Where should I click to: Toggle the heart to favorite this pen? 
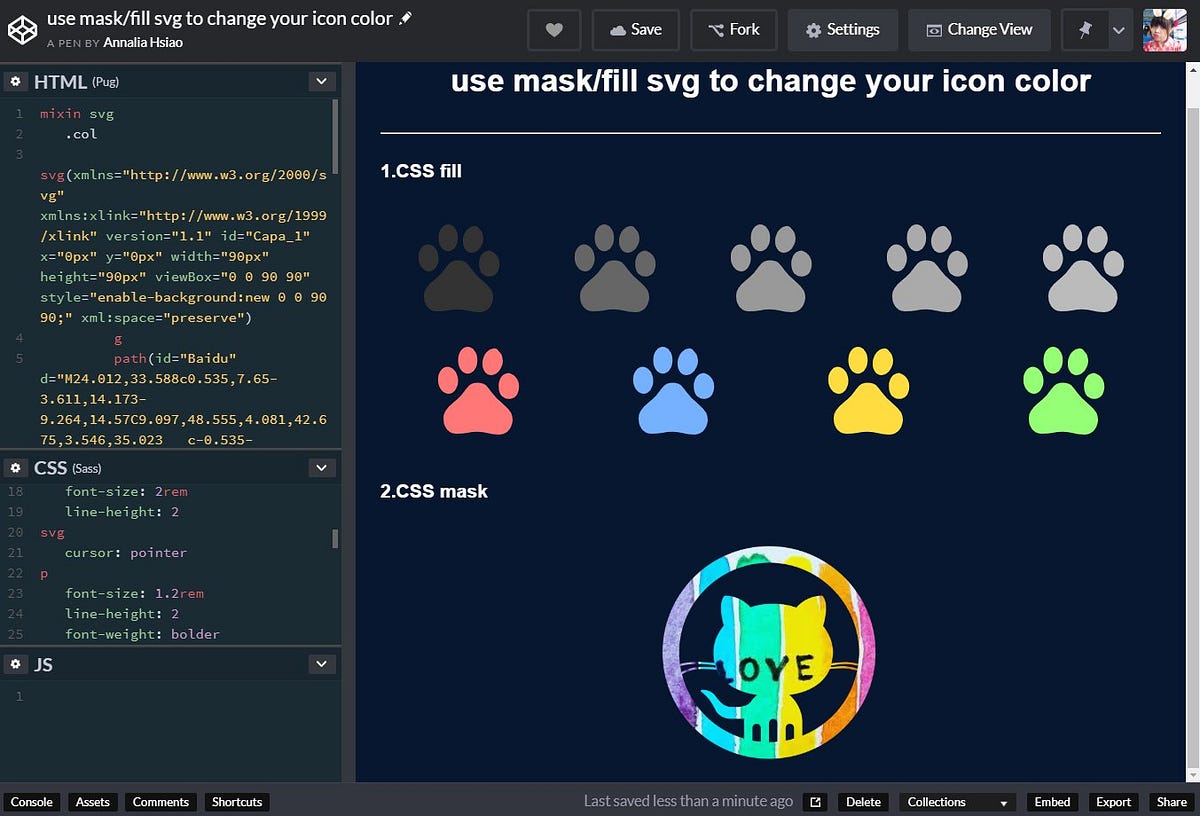click(554, 30)
